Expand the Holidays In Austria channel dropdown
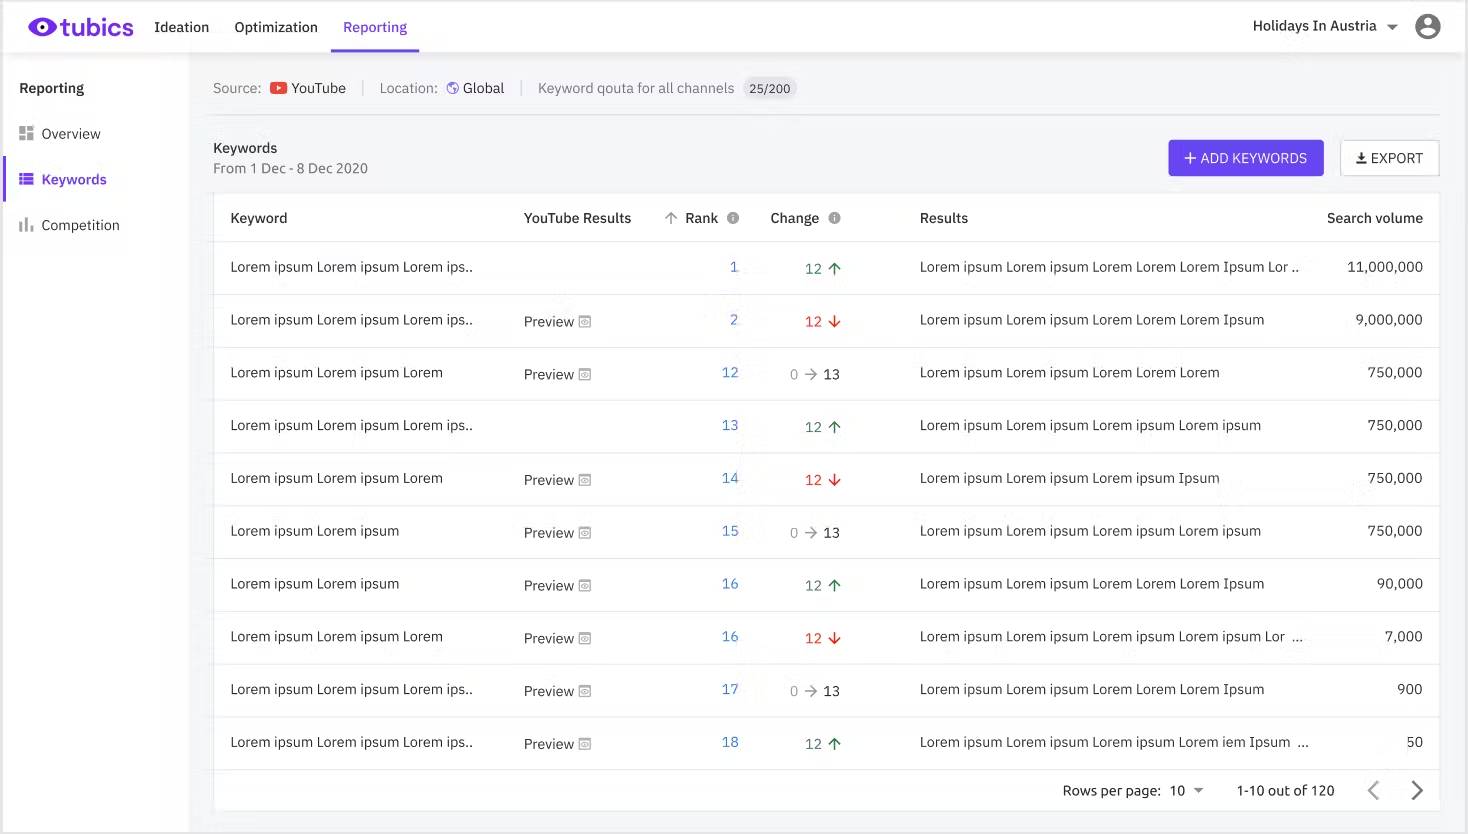The width and height of the screenshot is (1468, 834). pos(1392,27)
